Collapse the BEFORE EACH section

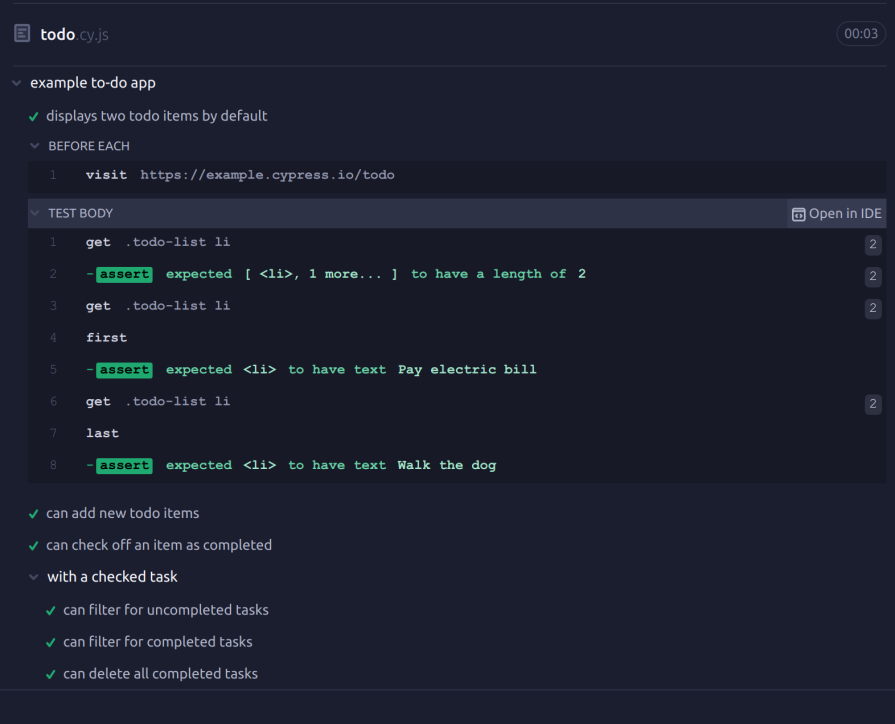pos(33,145)
